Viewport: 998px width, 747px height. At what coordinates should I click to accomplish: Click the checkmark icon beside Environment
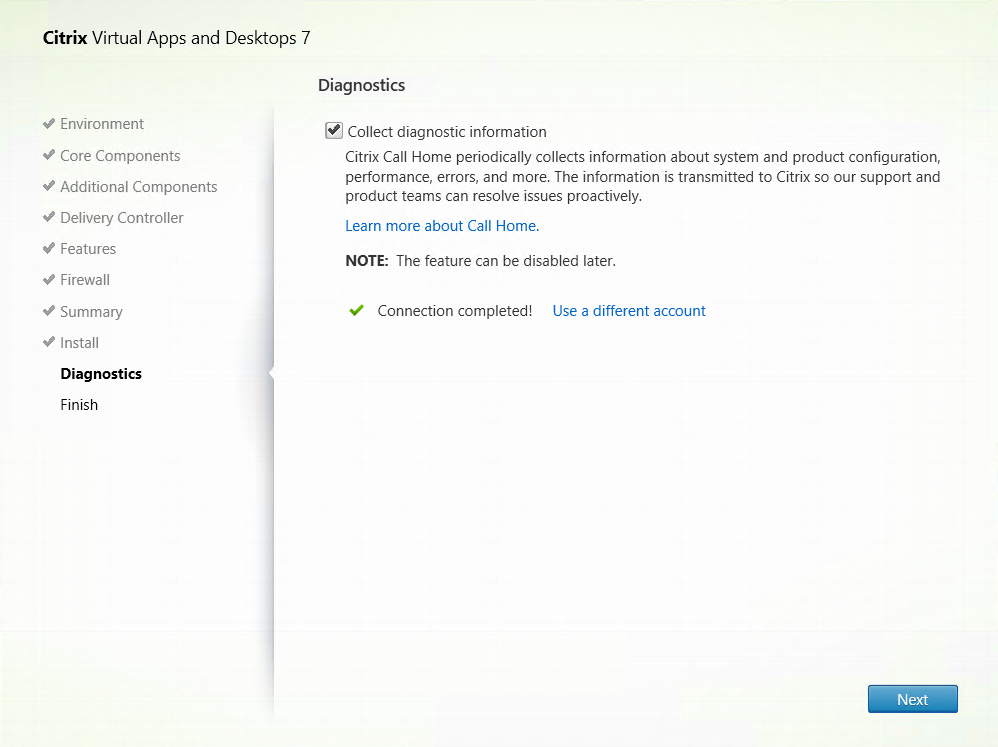click(x=48, y=124)
